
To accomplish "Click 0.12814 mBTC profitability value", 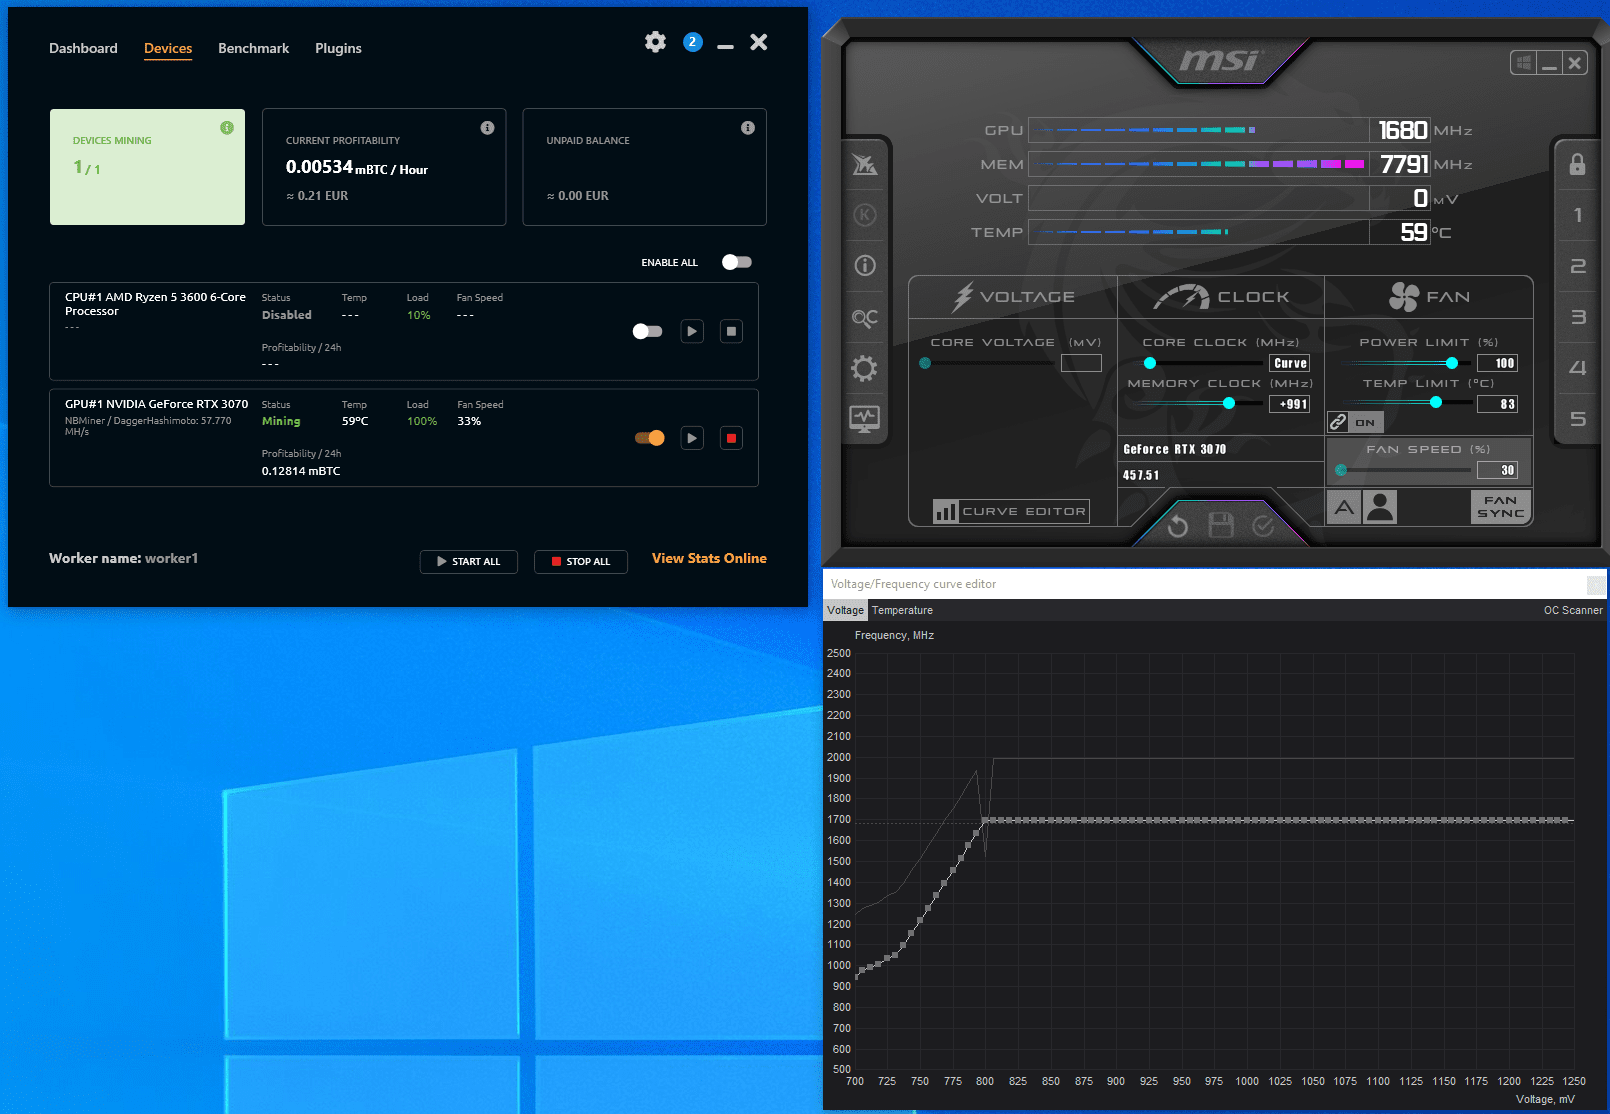I will pos(301,471).
